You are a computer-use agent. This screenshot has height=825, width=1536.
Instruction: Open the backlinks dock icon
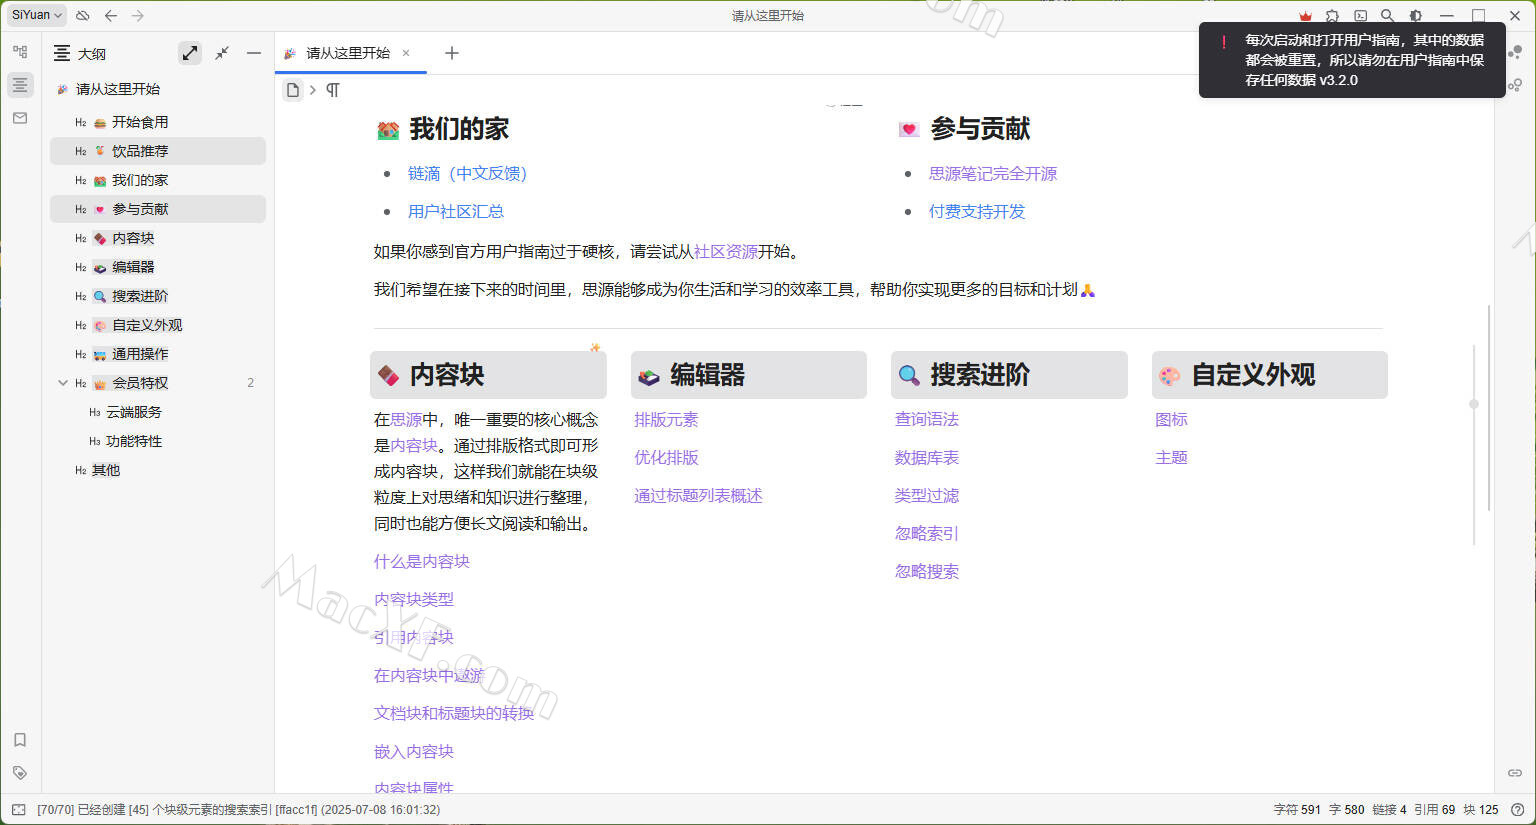pyautogui.click(x=1516, y=773)
